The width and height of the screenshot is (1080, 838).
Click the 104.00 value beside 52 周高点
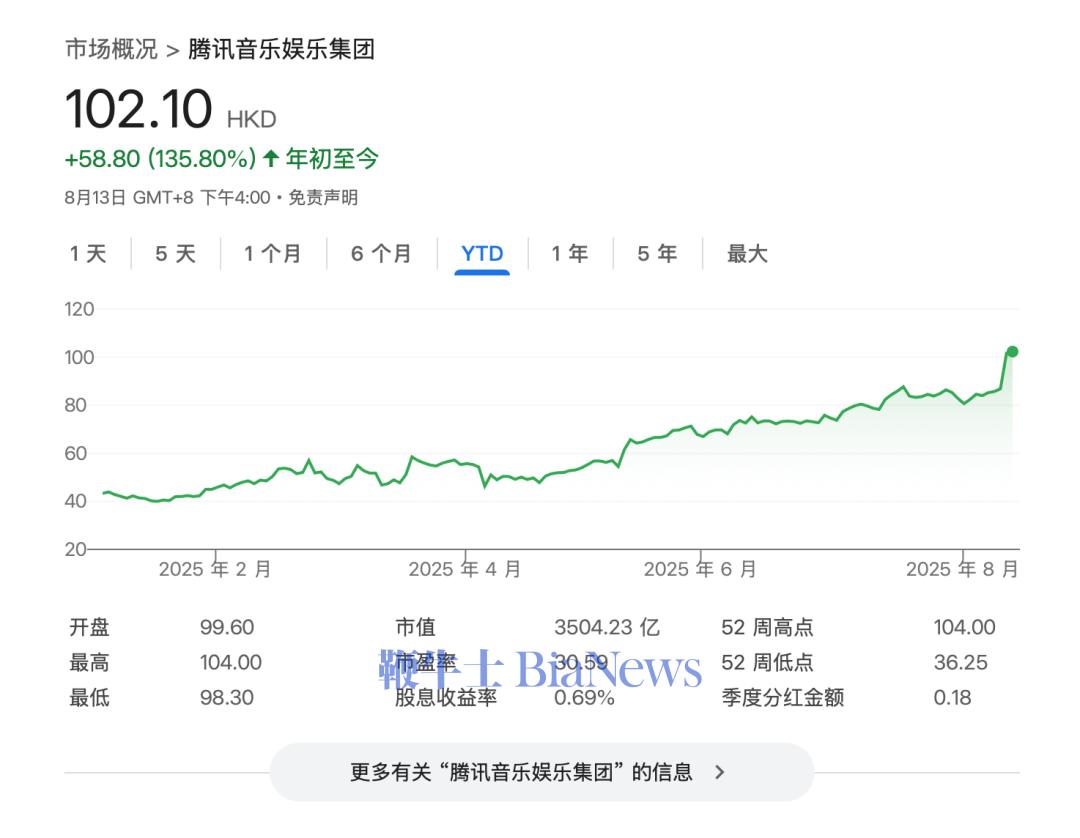[964, 627]
